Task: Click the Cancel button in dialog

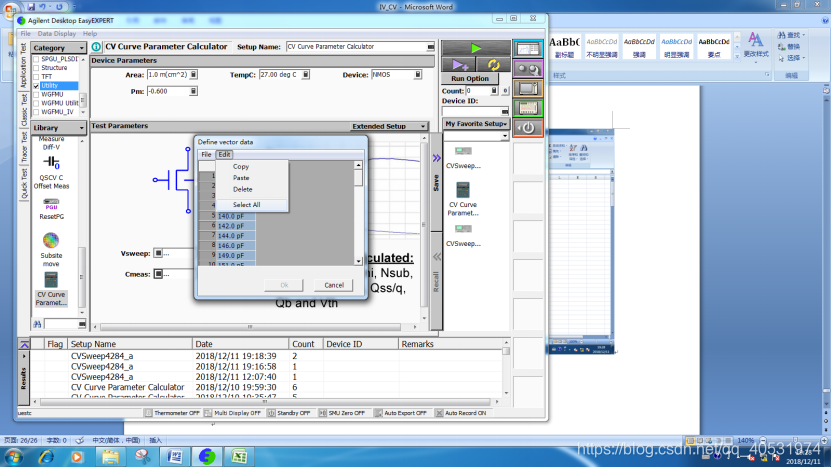Action: 334,285
